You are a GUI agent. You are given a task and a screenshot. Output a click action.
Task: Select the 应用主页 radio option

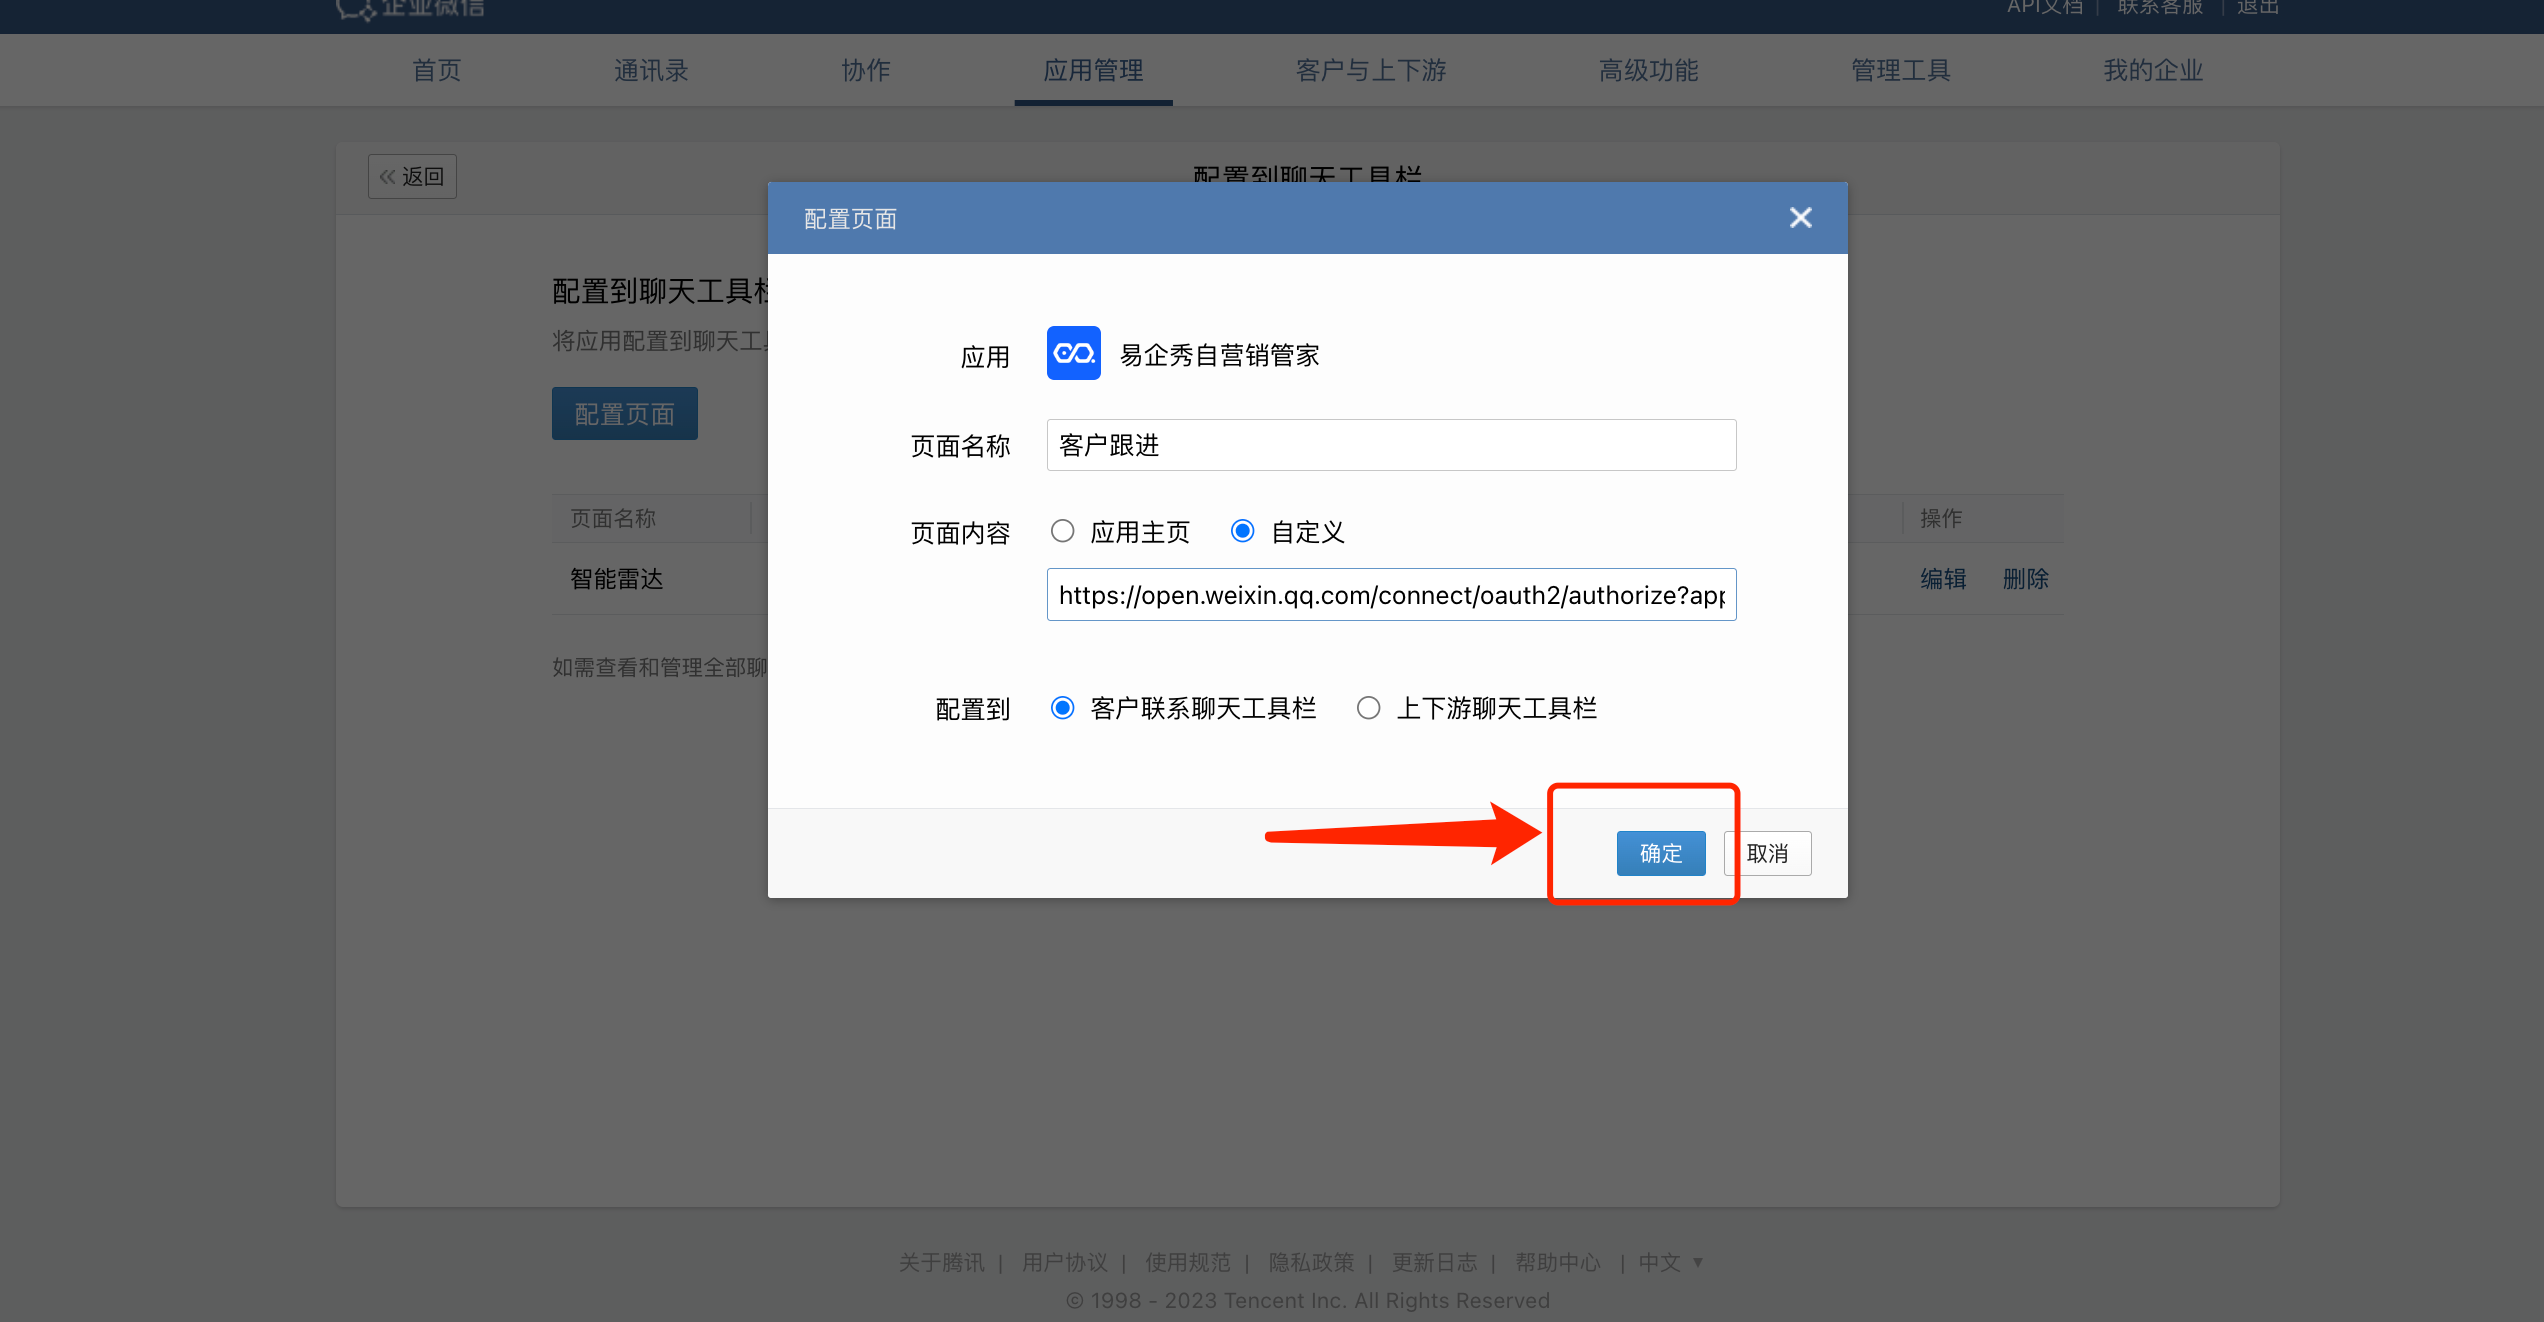(1062, 531)
